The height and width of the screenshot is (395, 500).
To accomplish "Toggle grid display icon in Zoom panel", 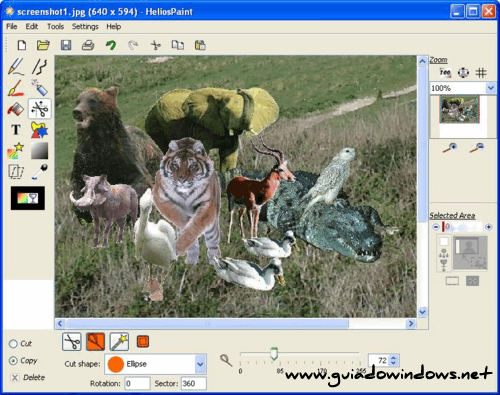I will pos(481,72).
